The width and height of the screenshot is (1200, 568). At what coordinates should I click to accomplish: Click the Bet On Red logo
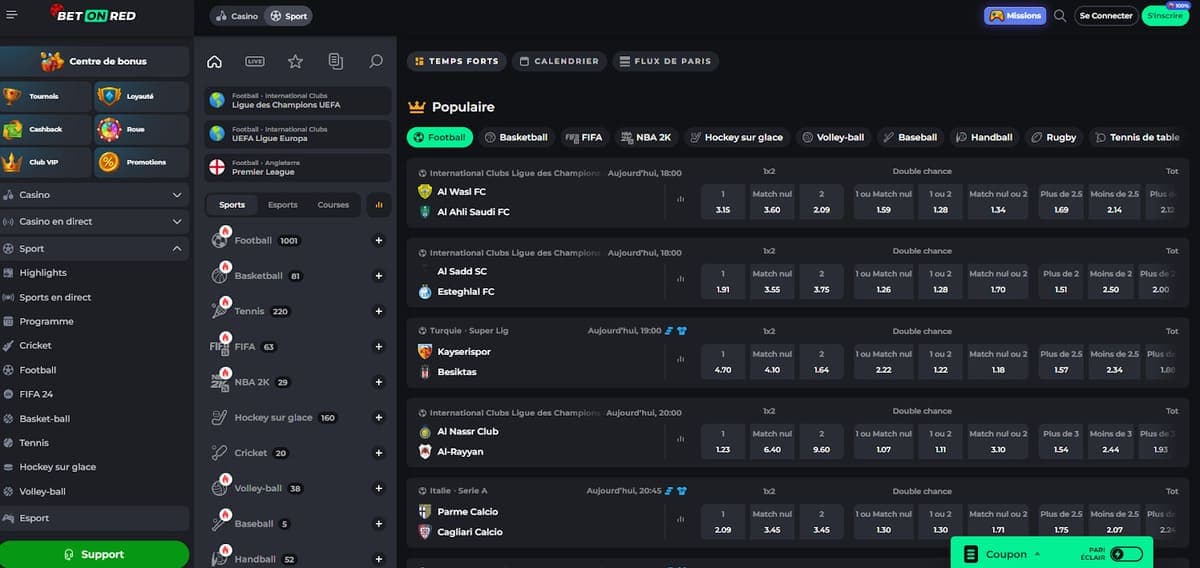pyautogui.click(x=93, y=15)
